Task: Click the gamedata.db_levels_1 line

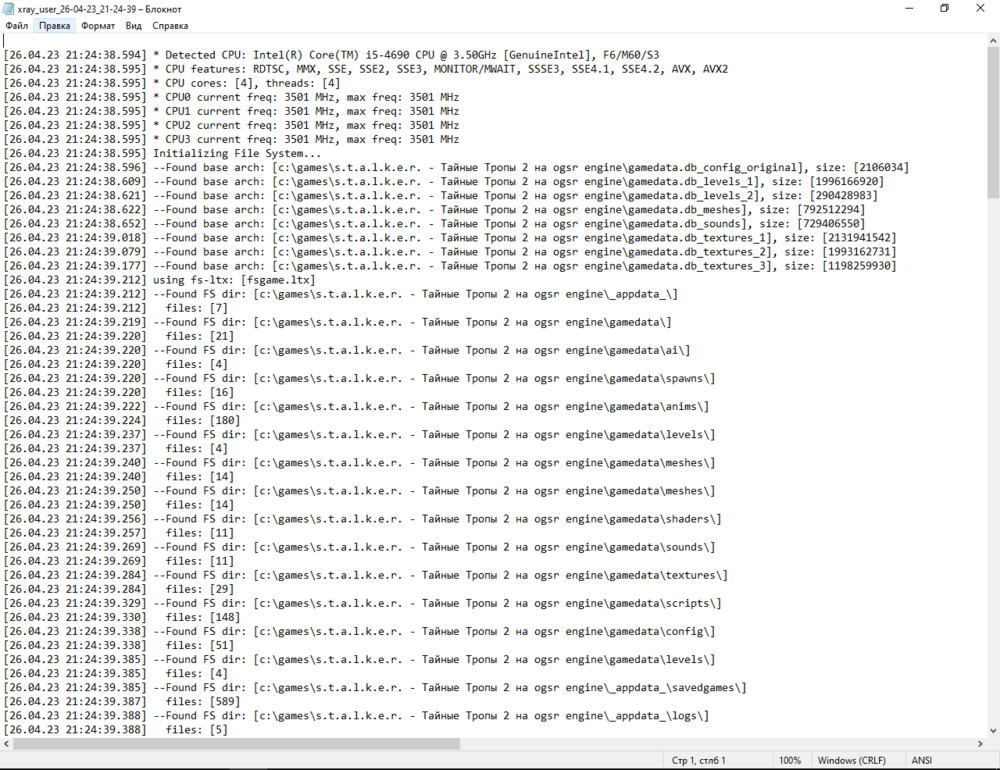Action: 444,181
